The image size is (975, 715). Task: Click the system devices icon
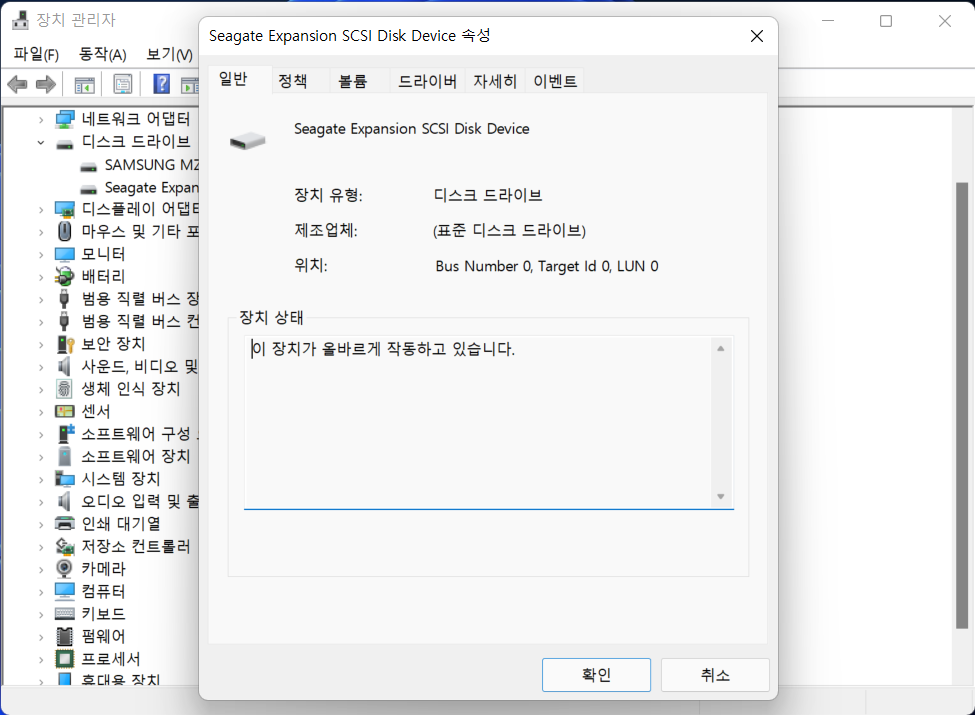click(65, 478)
